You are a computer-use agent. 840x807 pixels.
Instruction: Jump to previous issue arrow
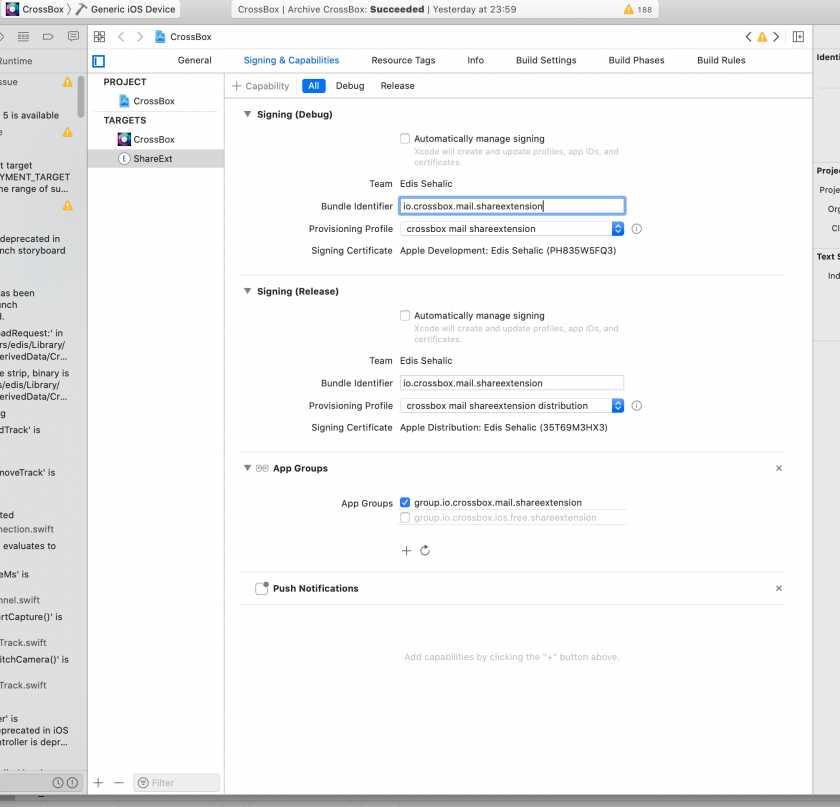point(748,36)
